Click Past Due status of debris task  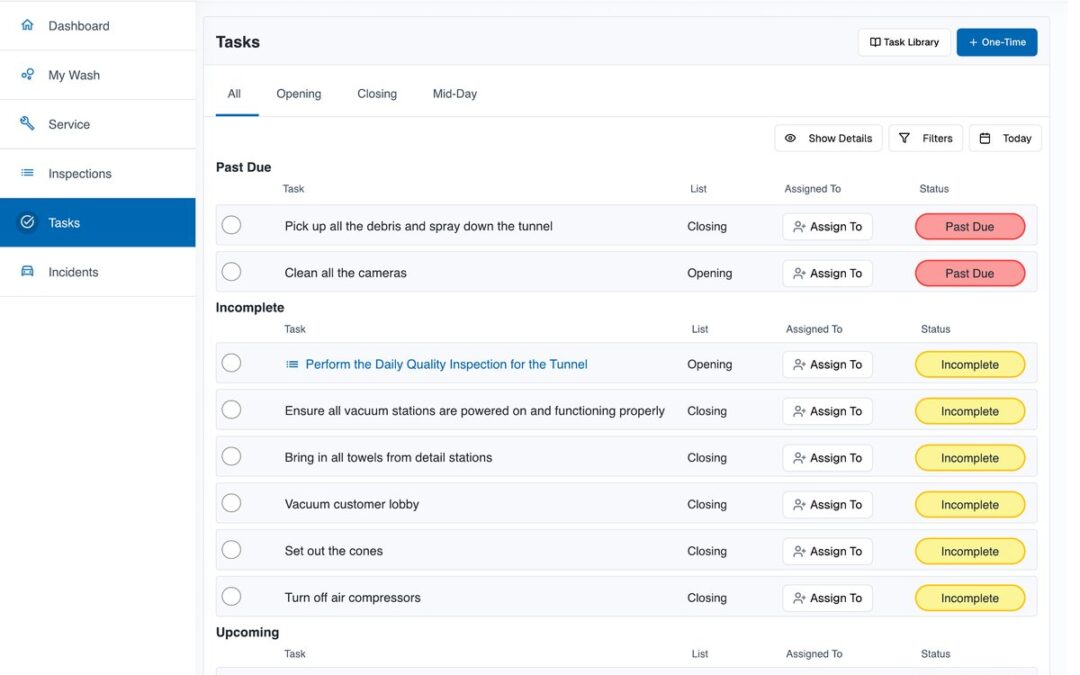[x=970, y=227]
